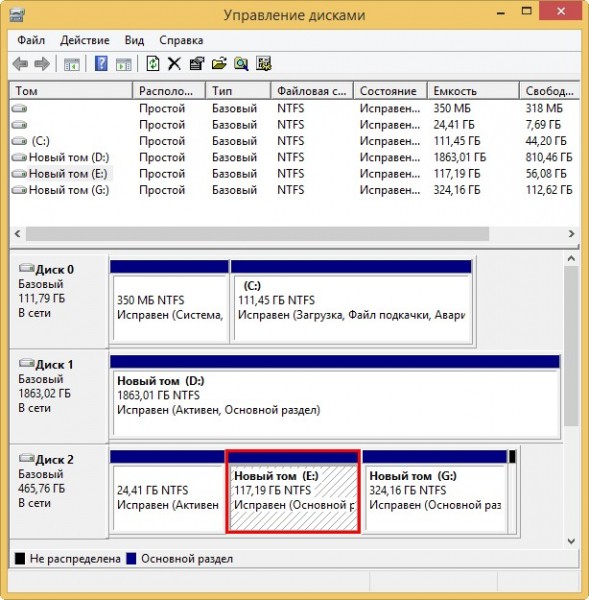Image resolution: width=589 pixels, height=600 pixels.
Task: Select the drive icon of Новый том (G:)
Action: pyautogui.click(x=19, y=190)
